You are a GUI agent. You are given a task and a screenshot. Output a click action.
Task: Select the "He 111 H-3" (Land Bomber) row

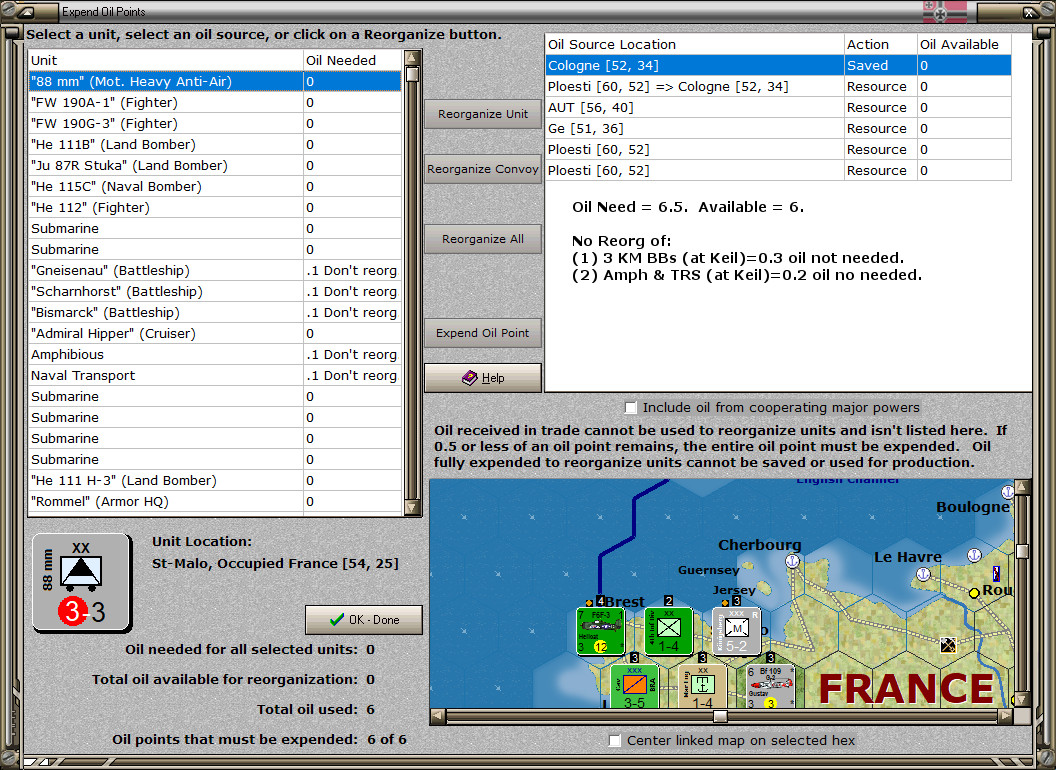(215, 480)
